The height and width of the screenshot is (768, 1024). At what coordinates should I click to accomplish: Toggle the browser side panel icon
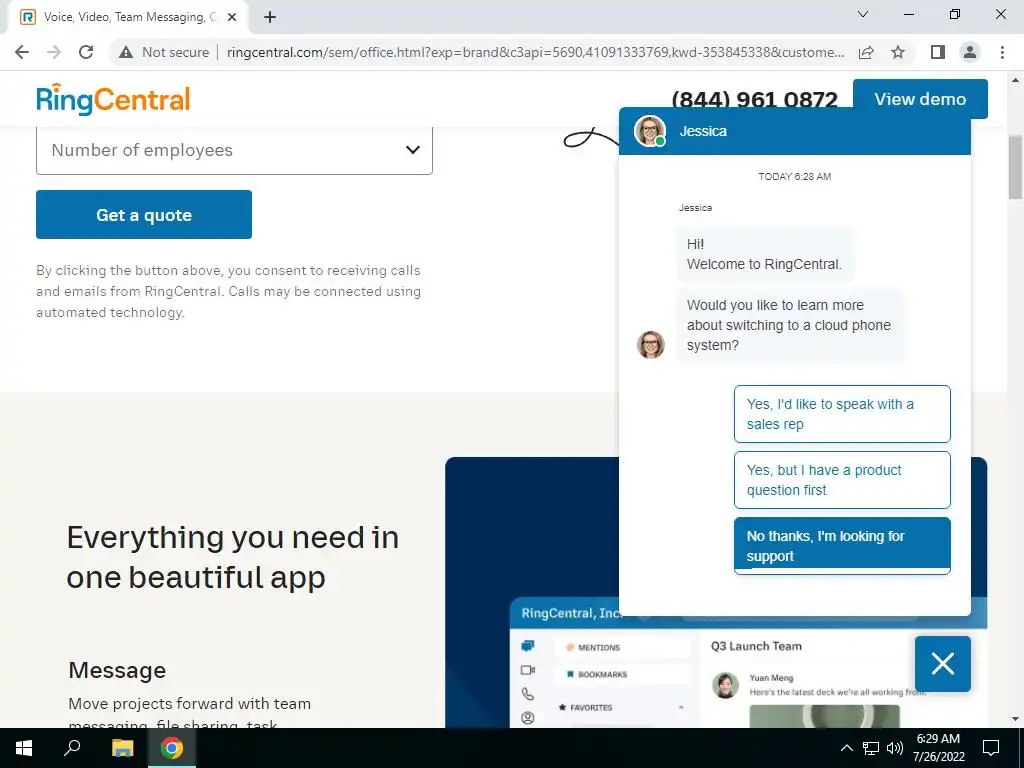938,52
